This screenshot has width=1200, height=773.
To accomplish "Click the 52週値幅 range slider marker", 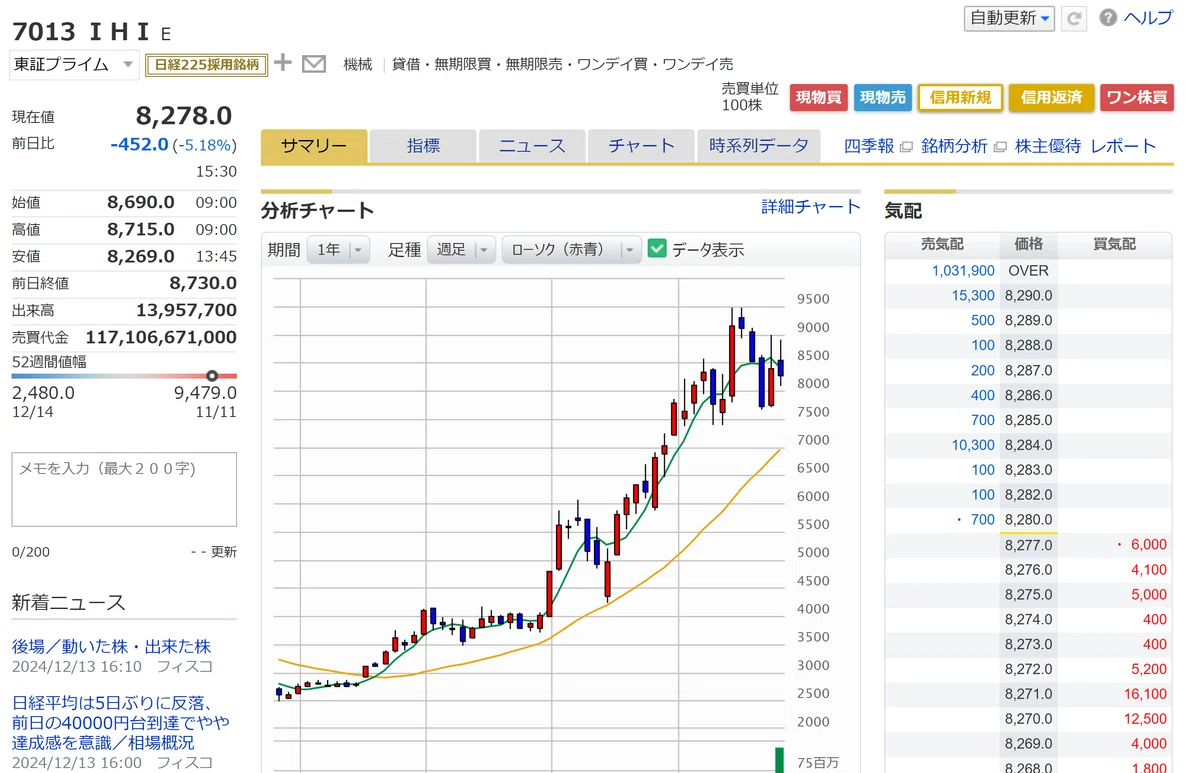I will [212, 376].
